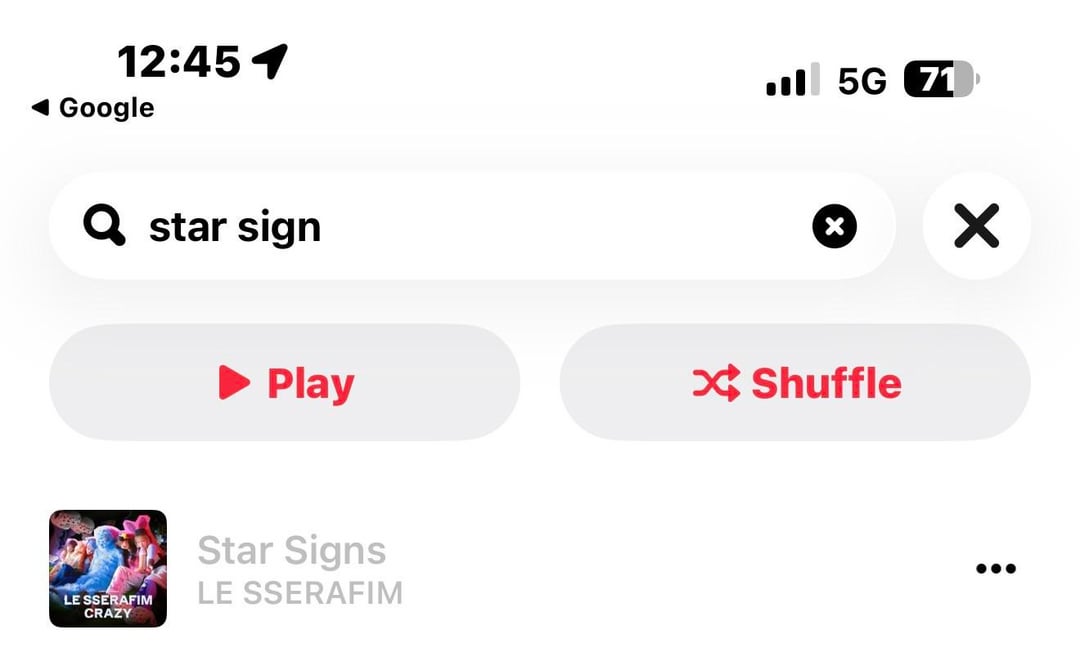Tap the battery level indicator
Image resolution: width=1080 pixels, height=661 pixels.
pyautogui.click(x=941, y=80)
